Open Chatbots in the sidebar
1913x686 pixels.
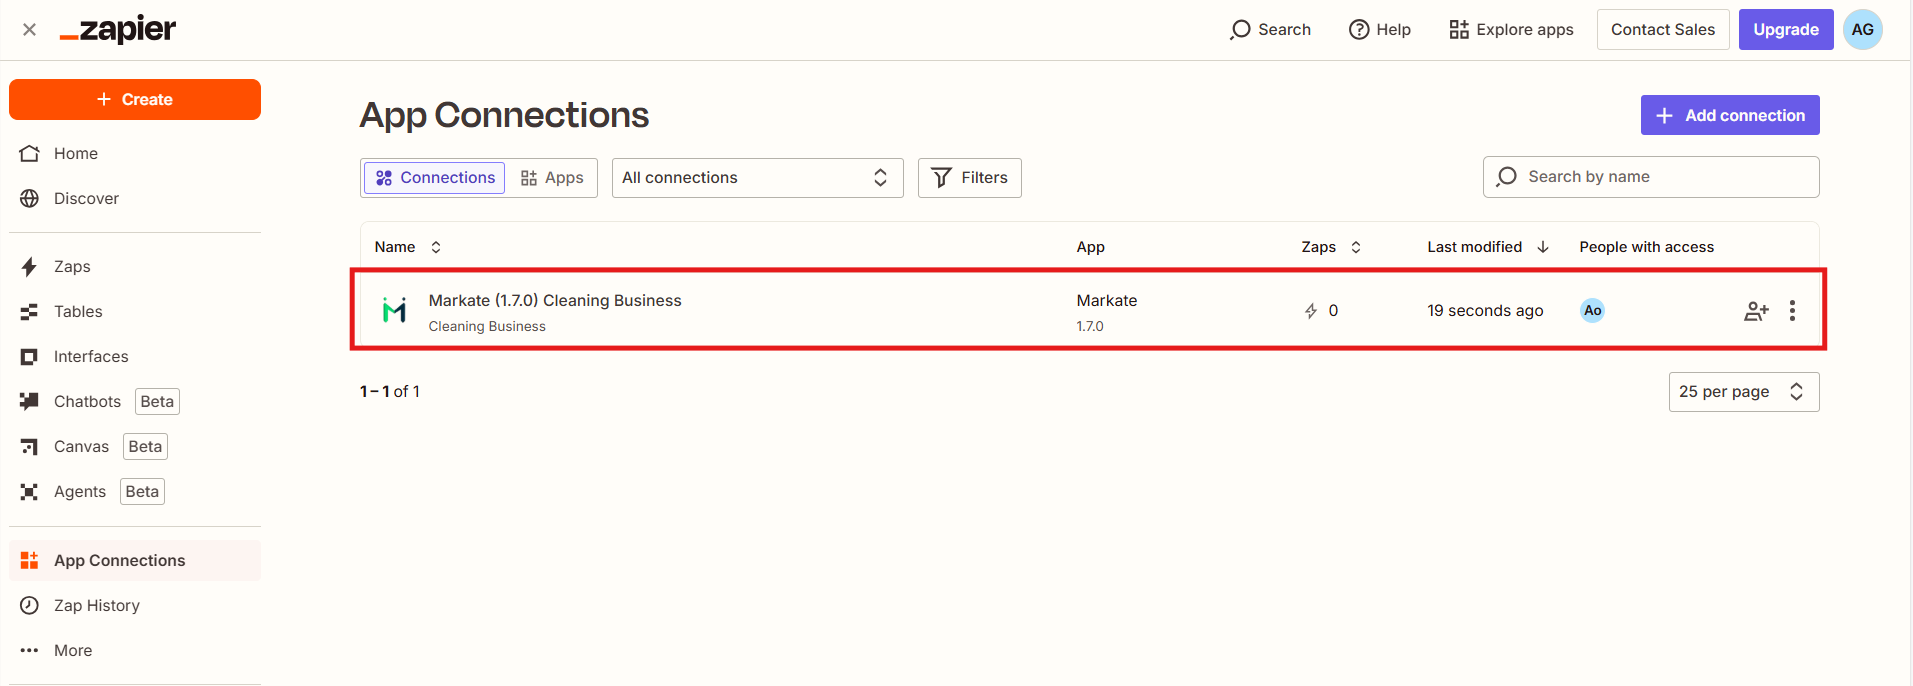pyautogui.click(x=135, y=402)
